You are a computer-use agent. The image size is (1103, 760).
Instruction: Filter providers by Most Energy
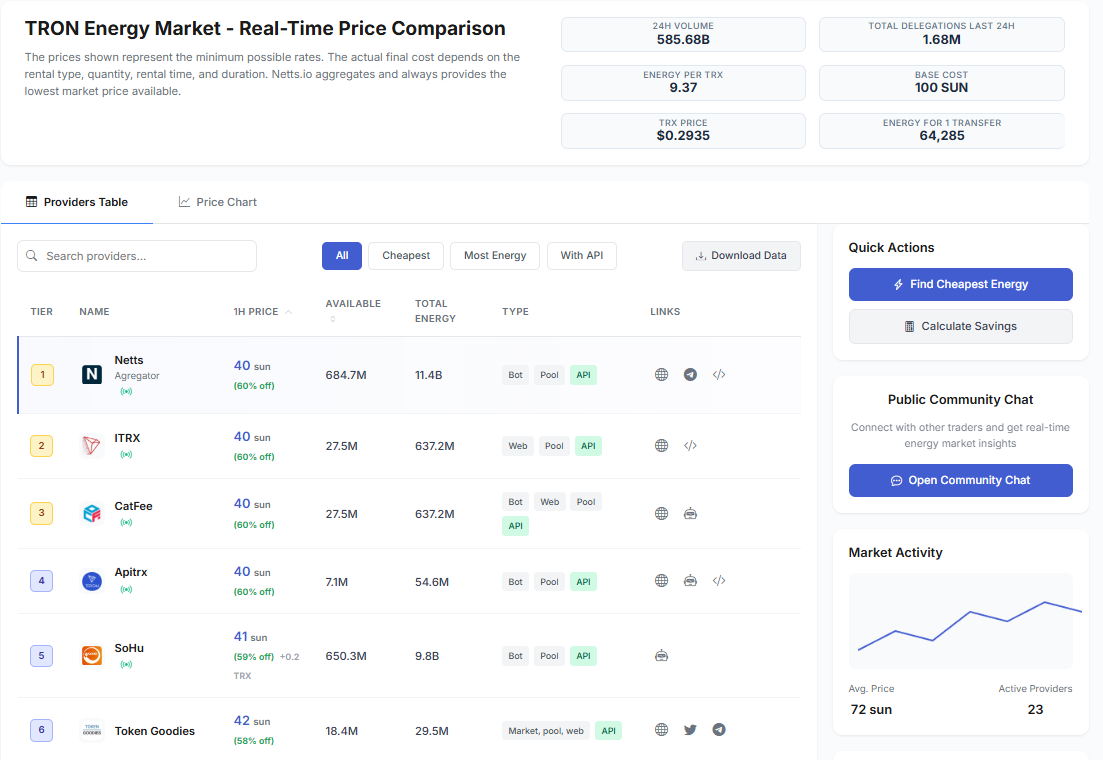(x=495, y=256)
